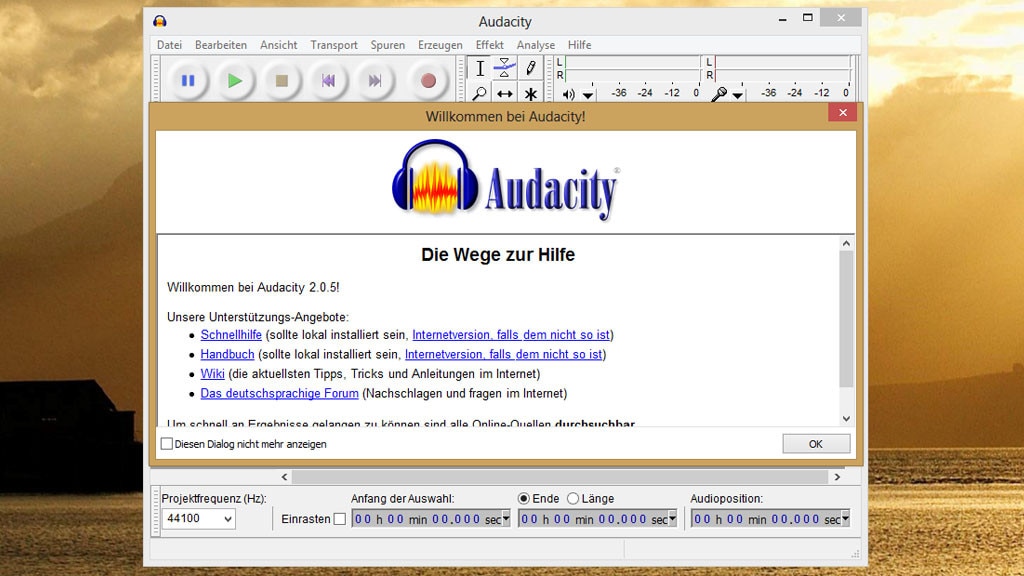
Task: Open the 'Anfang der Auswahl' format dropdown
Action: pos(508,519)
